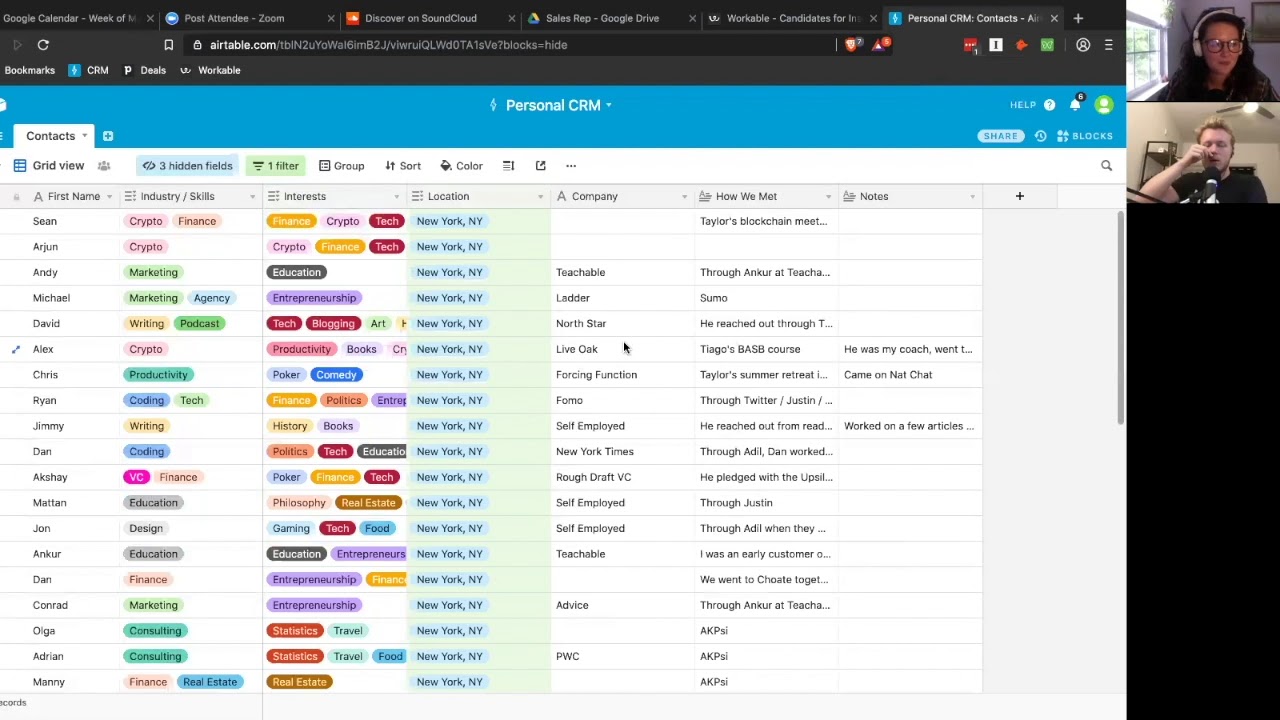Image resolution: width=1280 pixels, height=720 pixels.
Task: Select 'Forcing Function' company cell
Action: point(622,375)
